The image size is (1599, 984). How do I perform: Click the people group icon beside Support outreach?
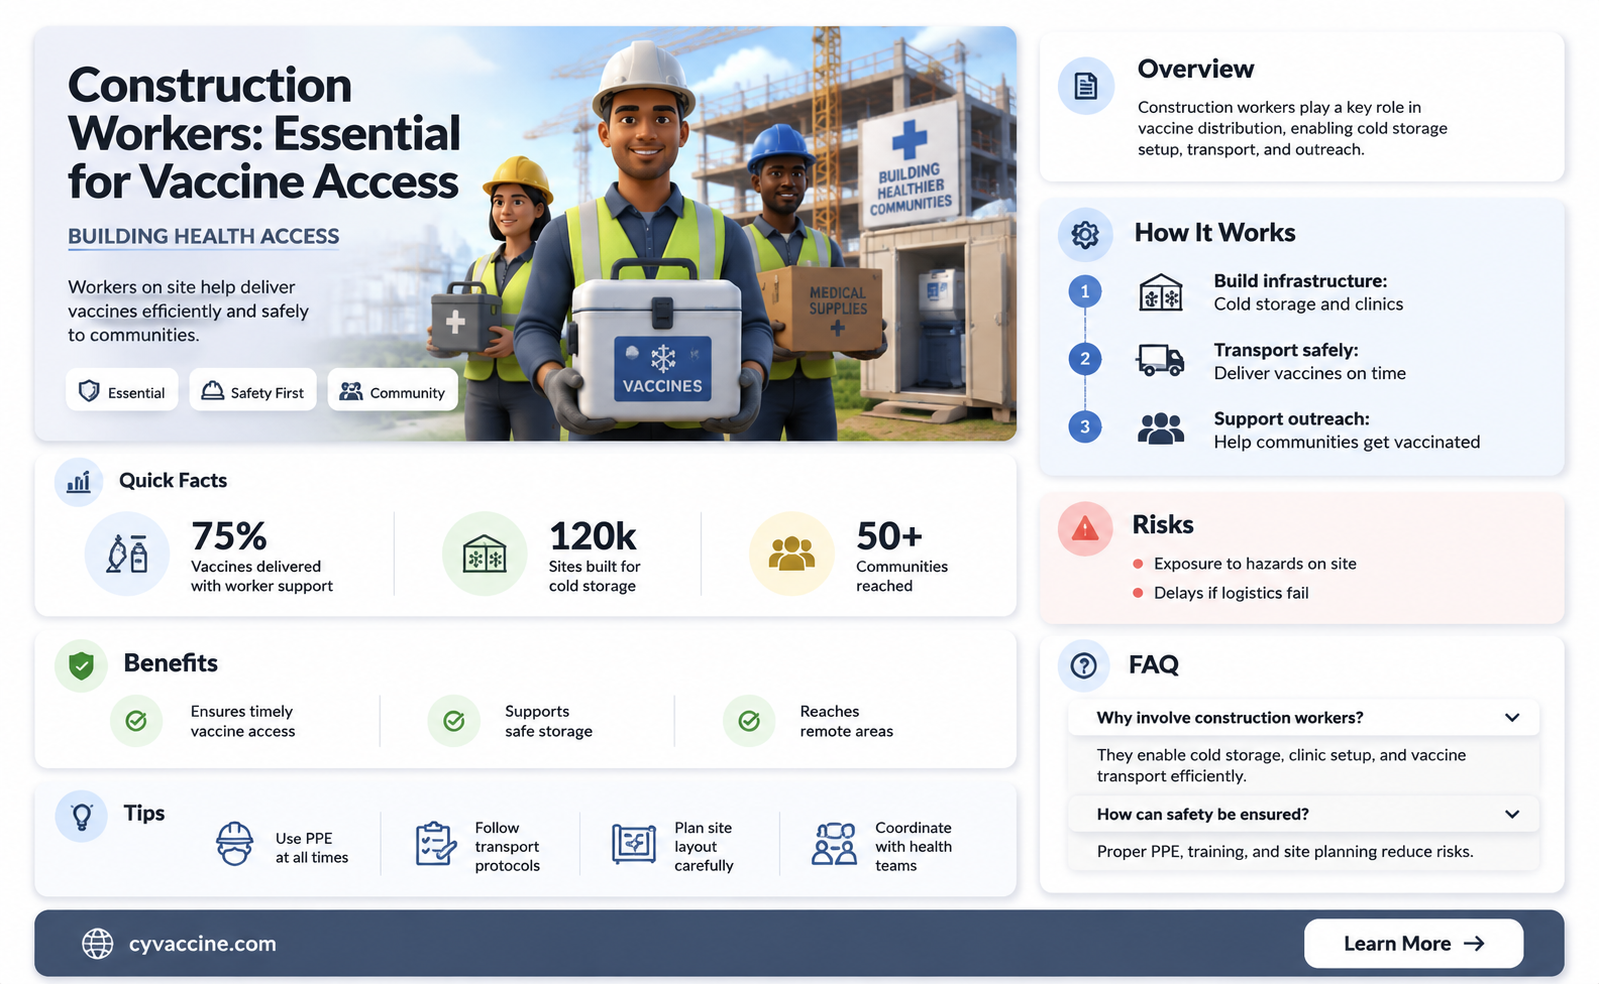(1161, 429)
